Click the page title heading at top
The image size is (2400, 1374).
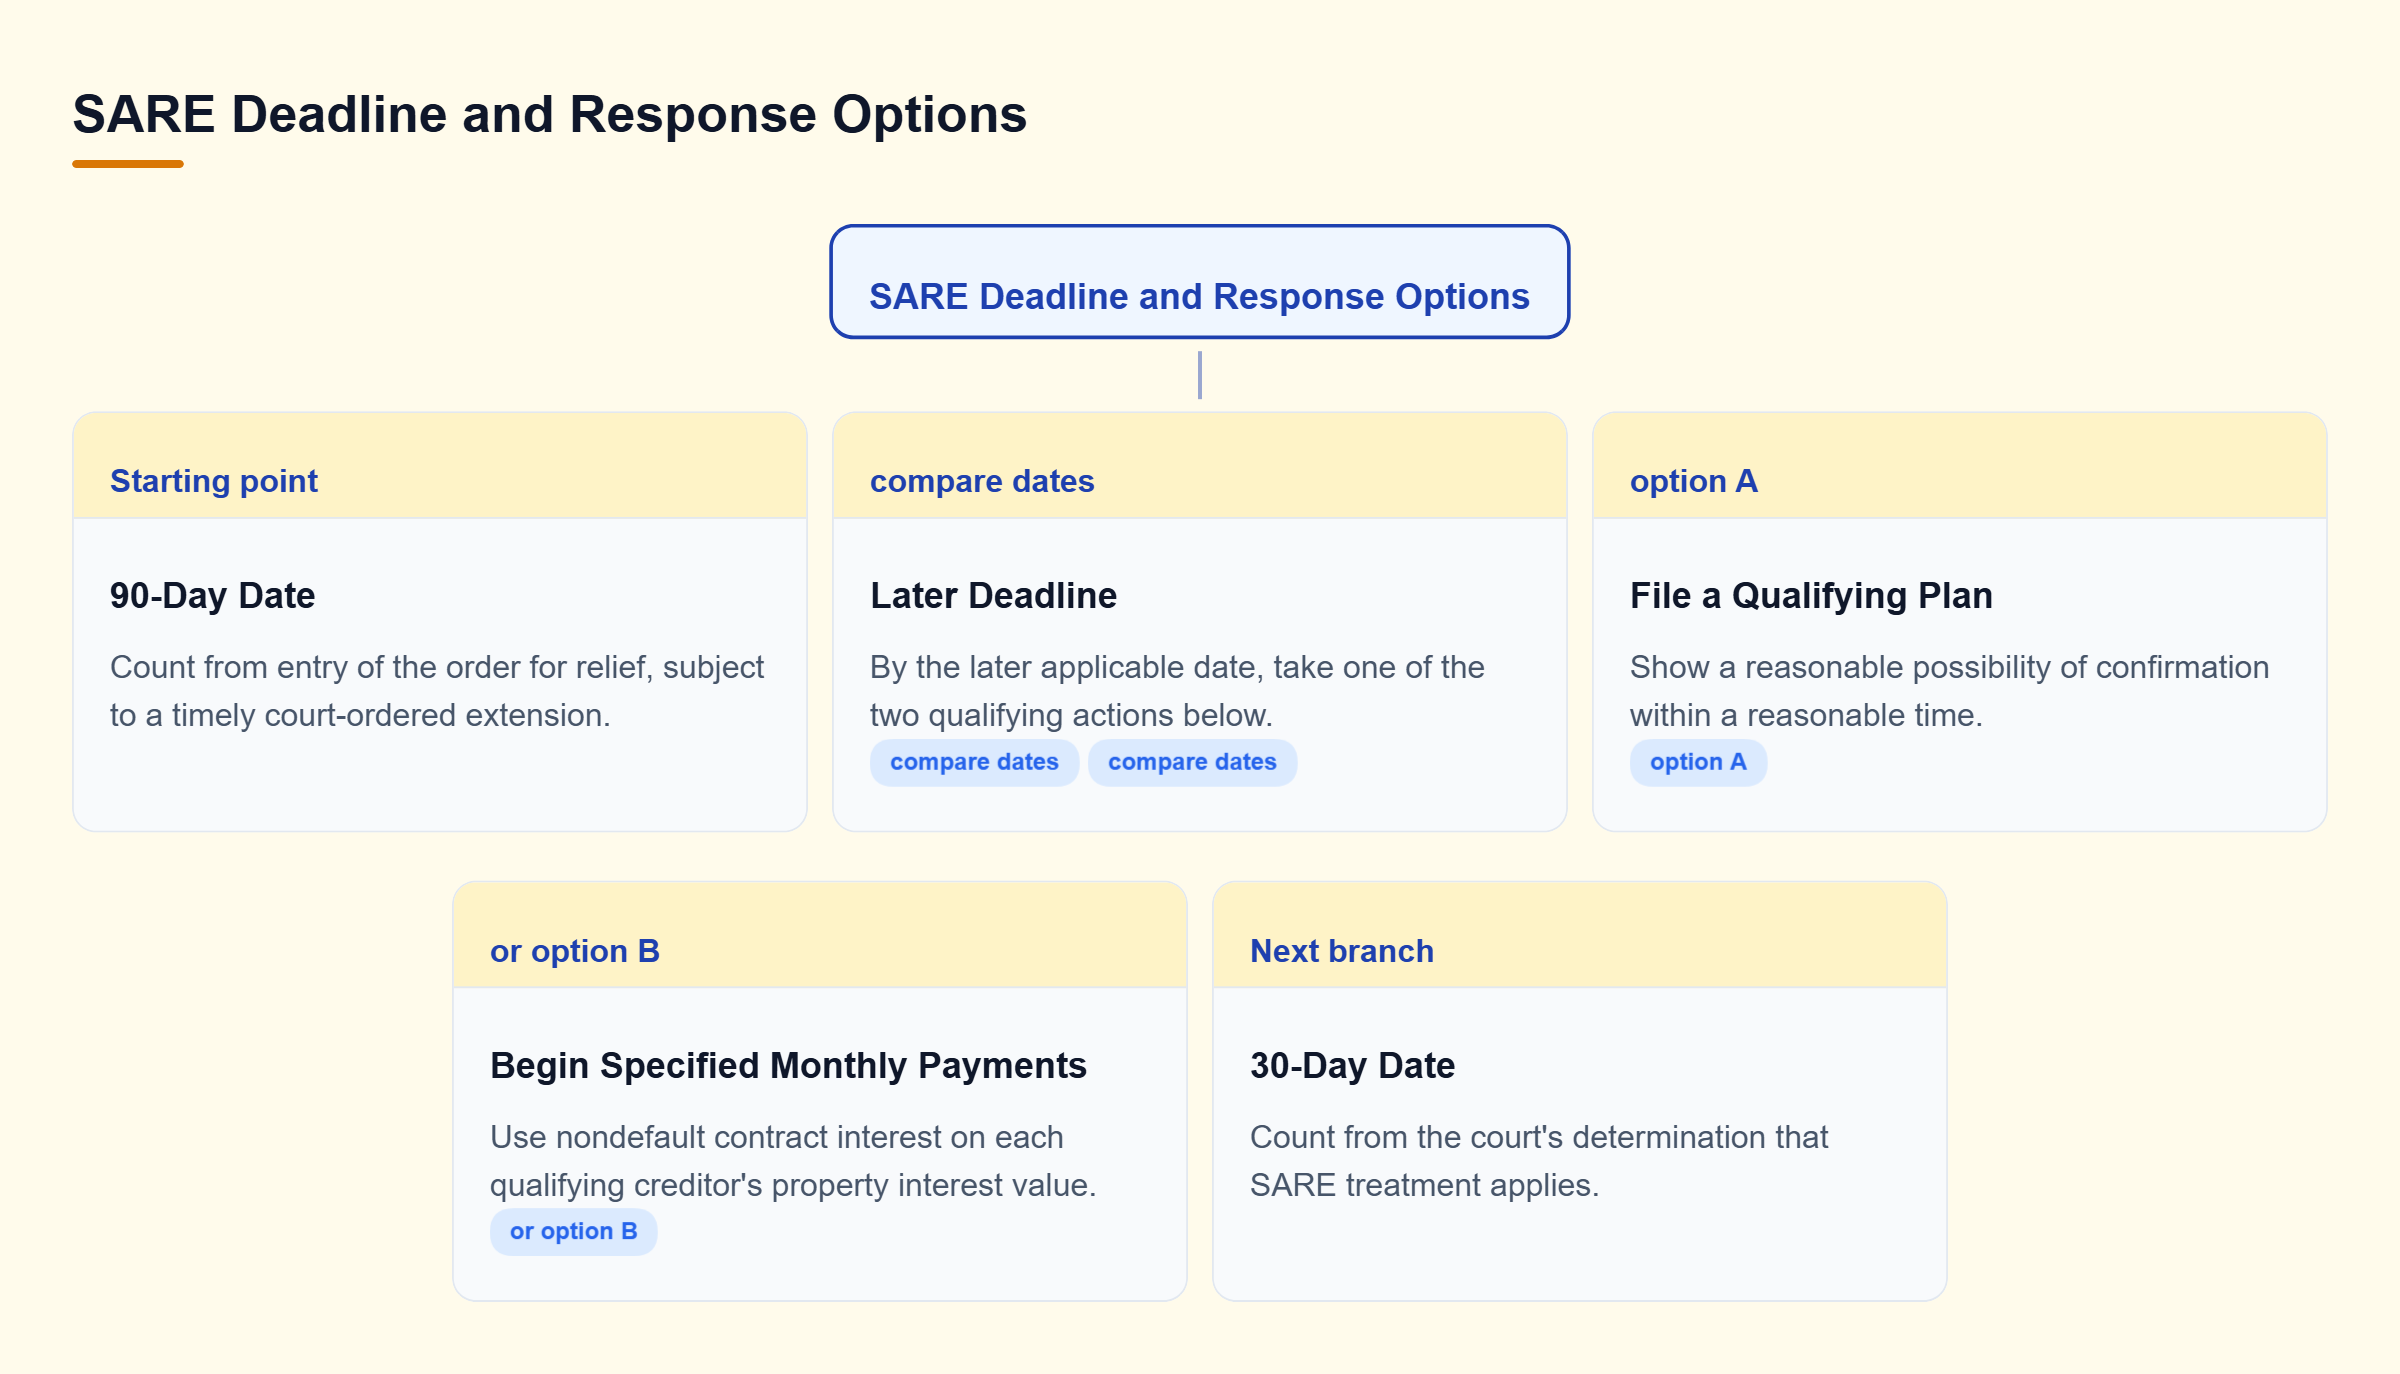click(x=549, y=114)
